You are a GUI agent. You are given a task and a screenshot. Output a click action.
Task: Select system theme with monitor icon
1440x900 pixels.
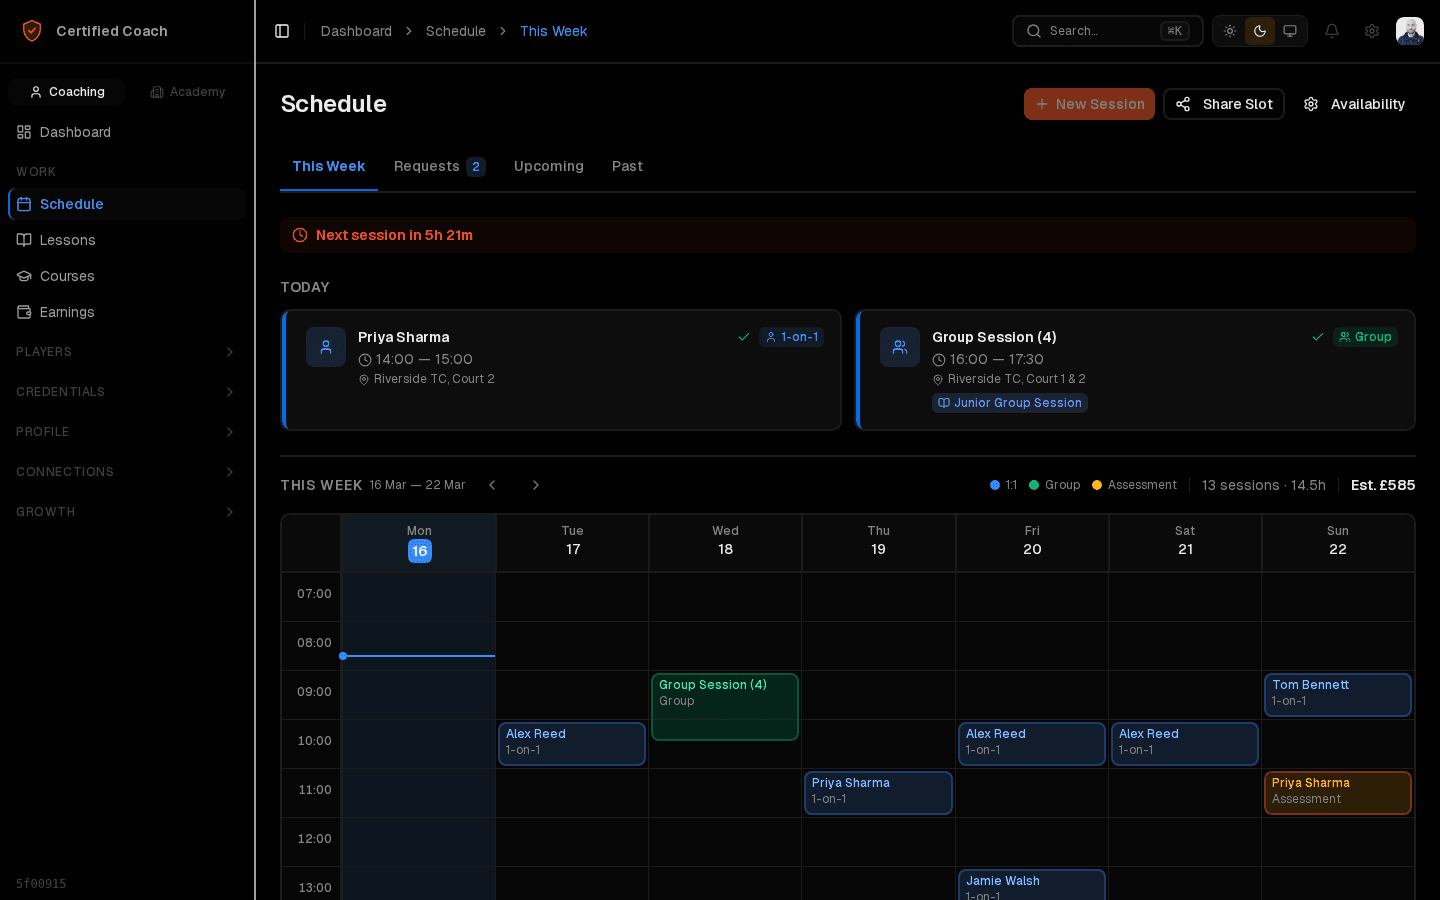pyautogui.click(x=1290, y=31)
